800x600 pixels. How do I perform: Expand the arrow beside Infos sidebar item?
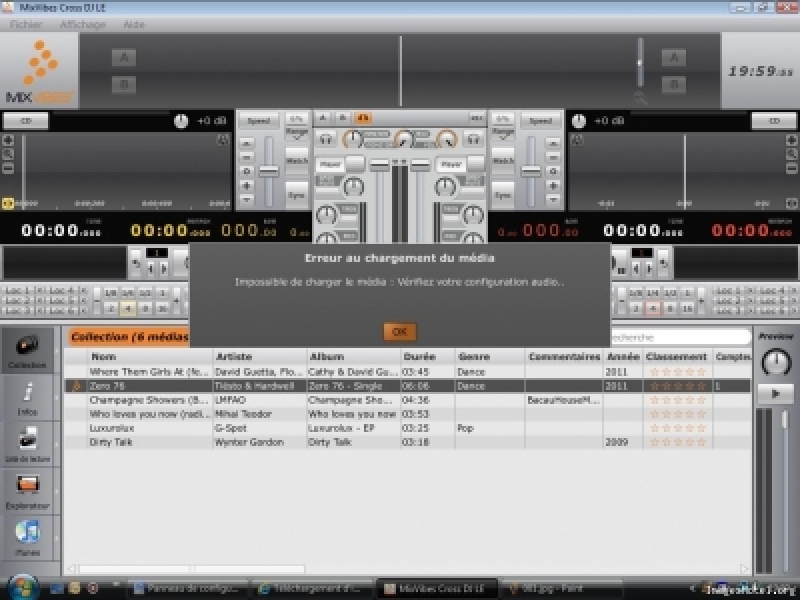coord(57,398)
